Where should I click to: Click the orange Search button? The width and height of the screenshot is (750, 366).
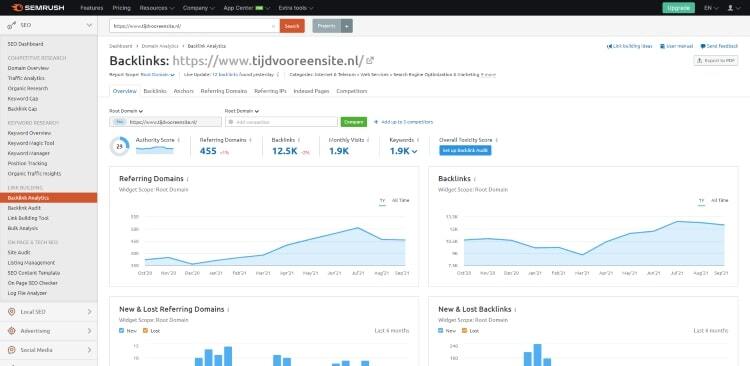click(292, 26)
